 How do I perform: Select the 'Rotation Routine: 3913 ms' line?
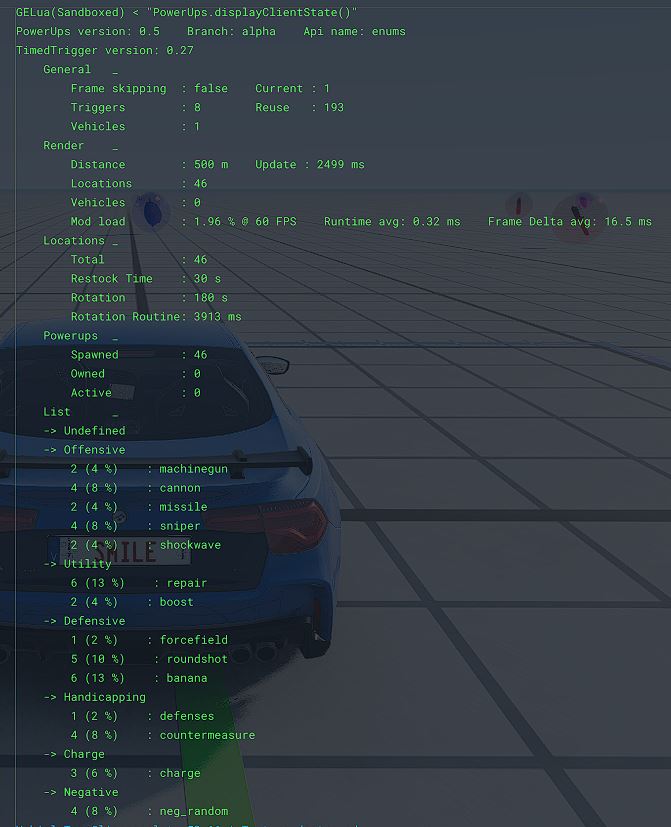click(156, 316)
